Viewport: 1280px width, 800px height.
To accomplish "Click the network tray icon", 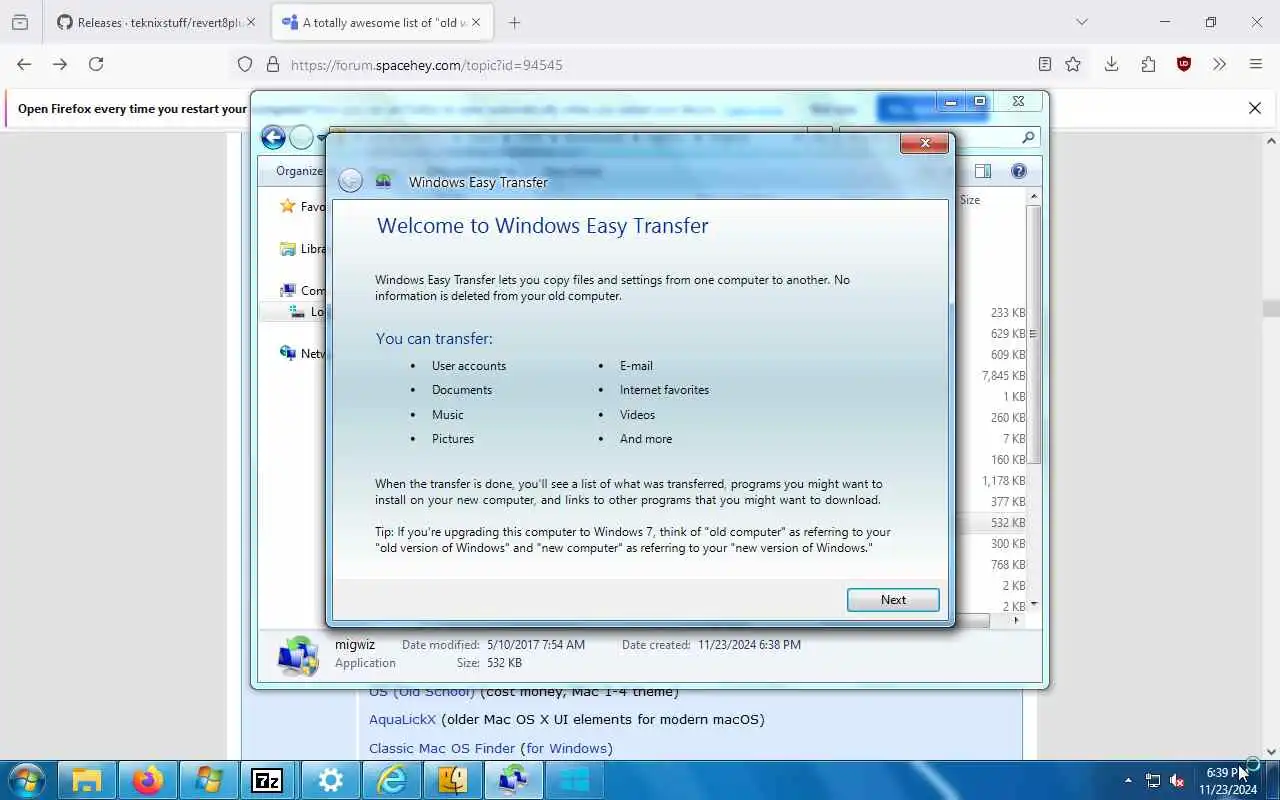I will coord(1153,780).
